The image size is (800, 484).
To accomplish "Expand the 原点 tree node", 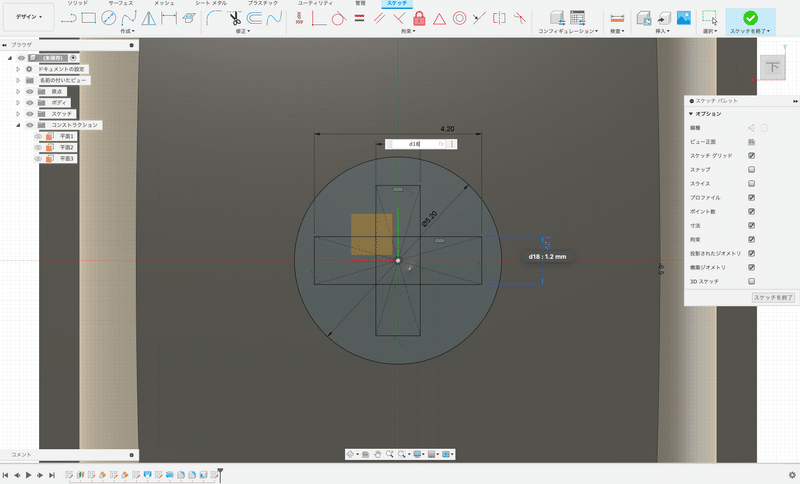I will point(18,91).
